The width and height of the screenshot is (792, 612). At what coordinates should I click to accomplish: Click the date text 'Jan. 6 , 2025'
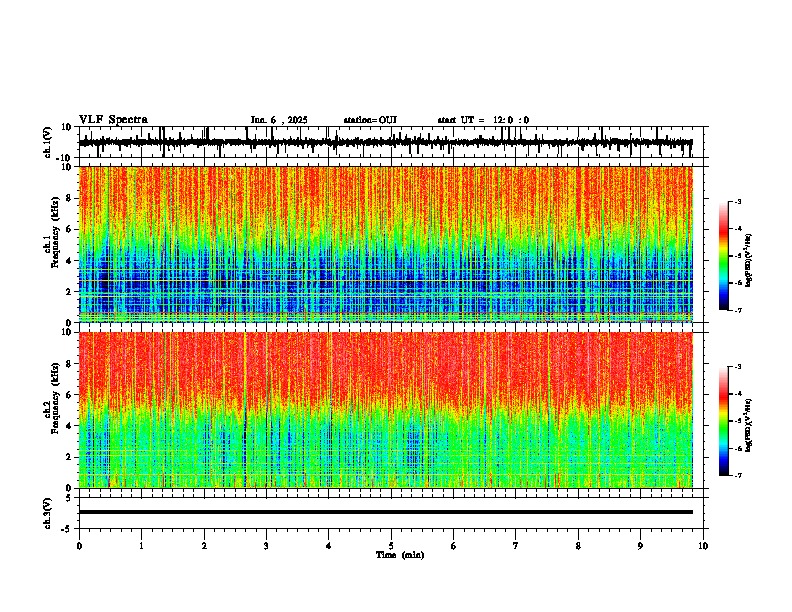(279, 120)
